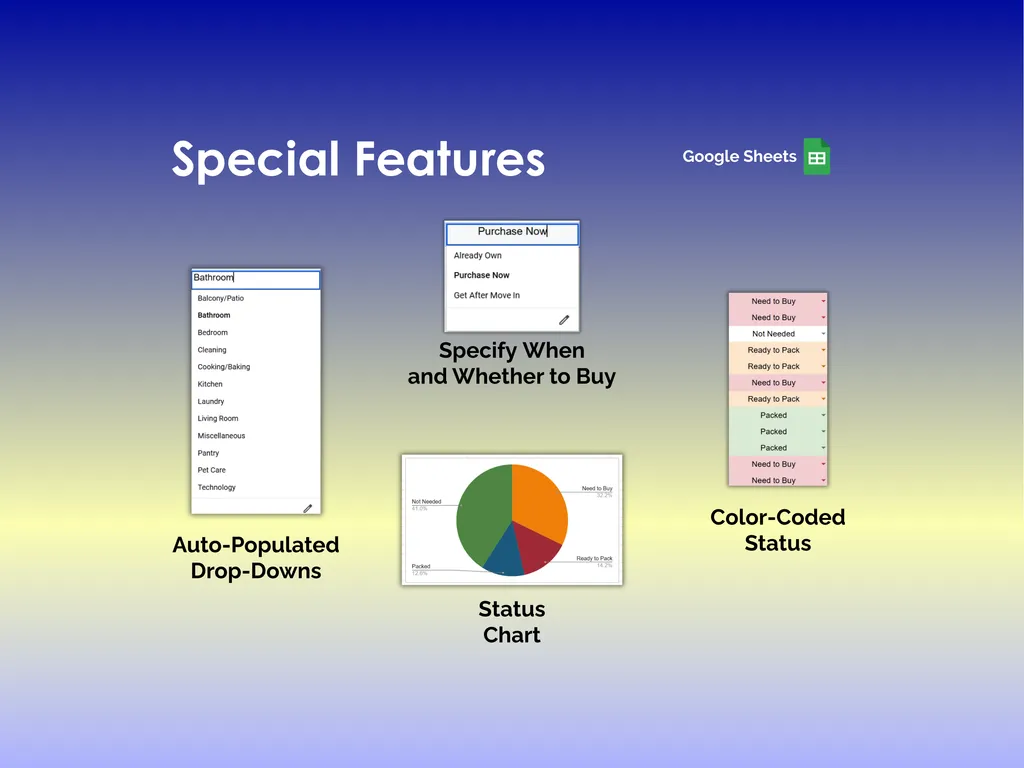Image resolution: width=1024 pixels, height=768 pixels.
Task: Click the Google Sheets logo icon
Action: [x=816, y=157]
